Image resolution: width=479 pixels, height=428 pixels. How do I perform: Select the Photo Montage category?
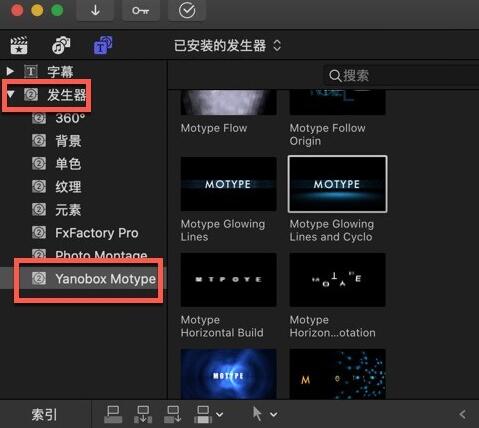[x=101, y=255]
